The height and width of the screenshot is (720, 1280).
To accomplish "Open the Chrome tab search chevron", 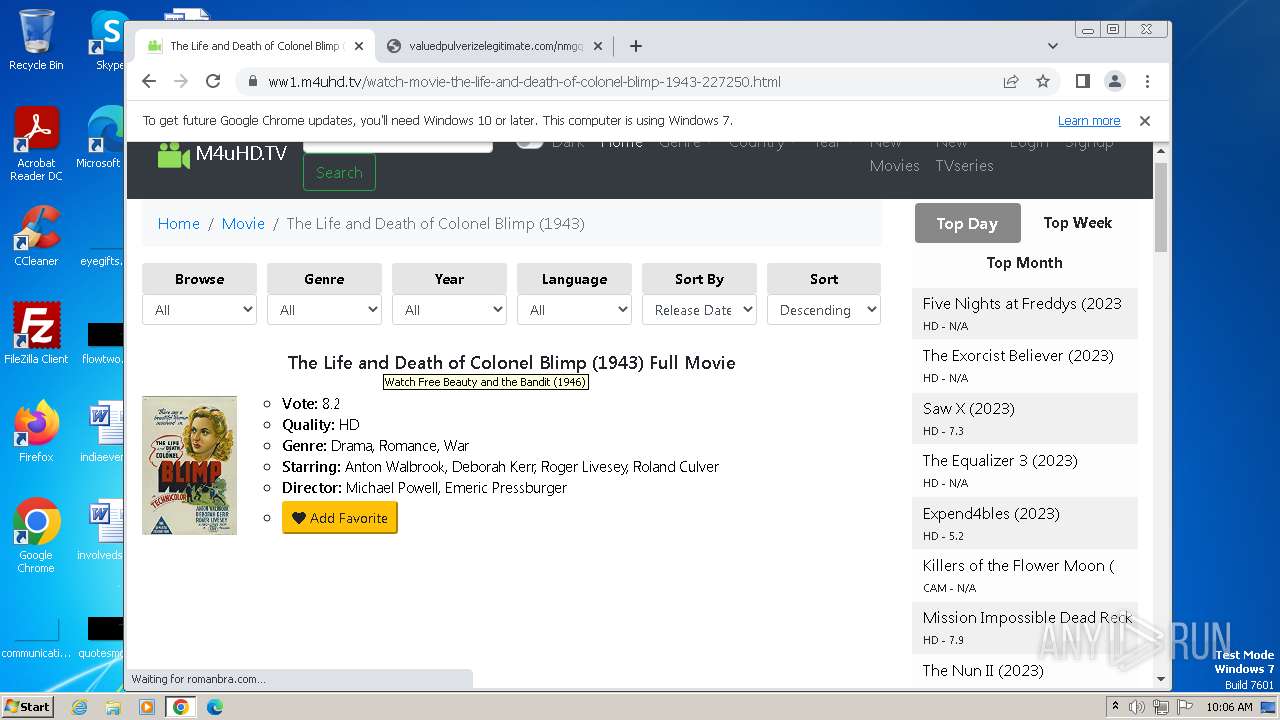I will tap(1053, 46).
